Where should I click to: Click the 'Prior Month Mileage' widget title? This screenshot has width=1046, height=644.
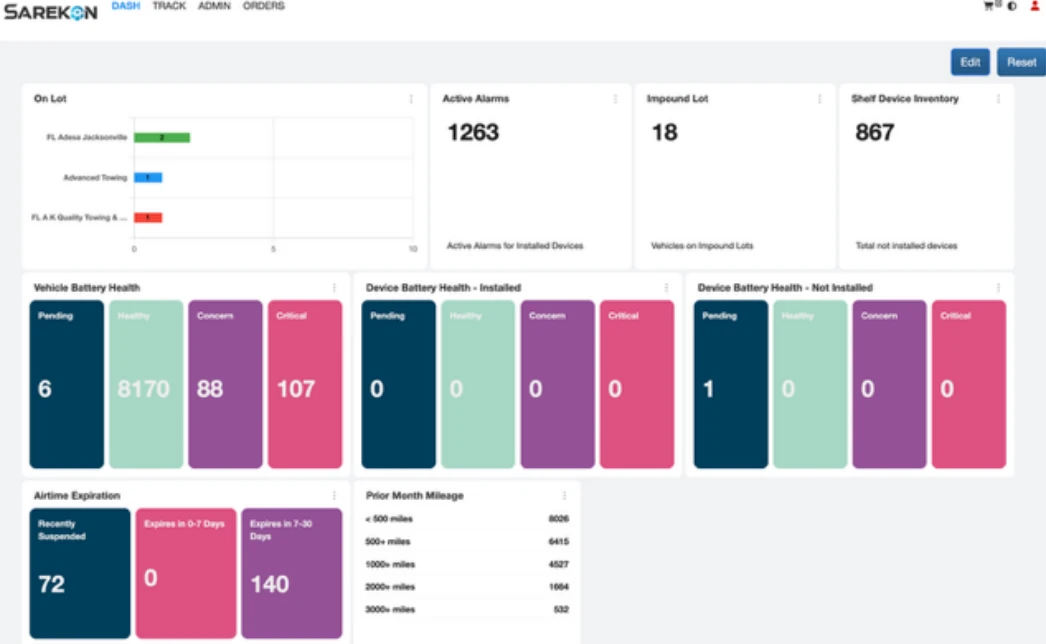pyautogui.click(x=414, y=495)
